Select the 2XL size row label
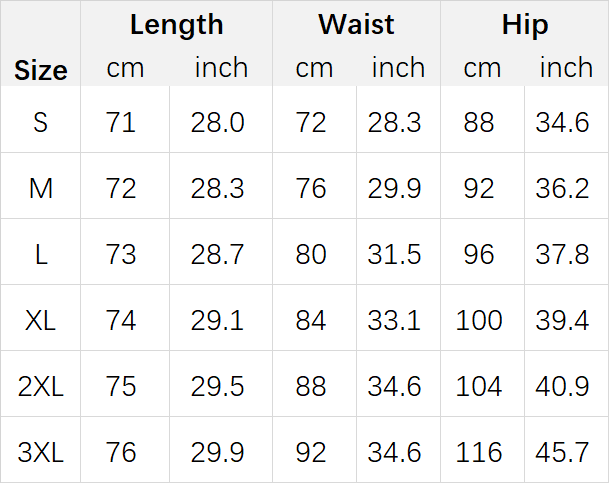The image size is (609, 483). (40, 386)
